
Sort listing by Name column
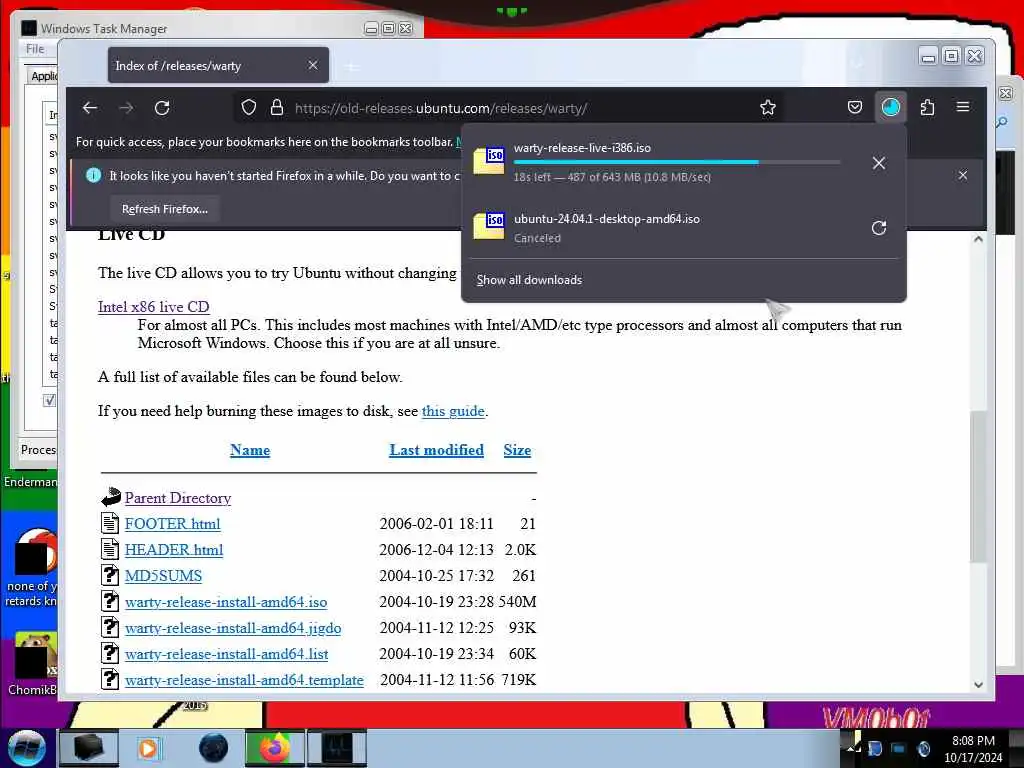(x=250, y=450)
